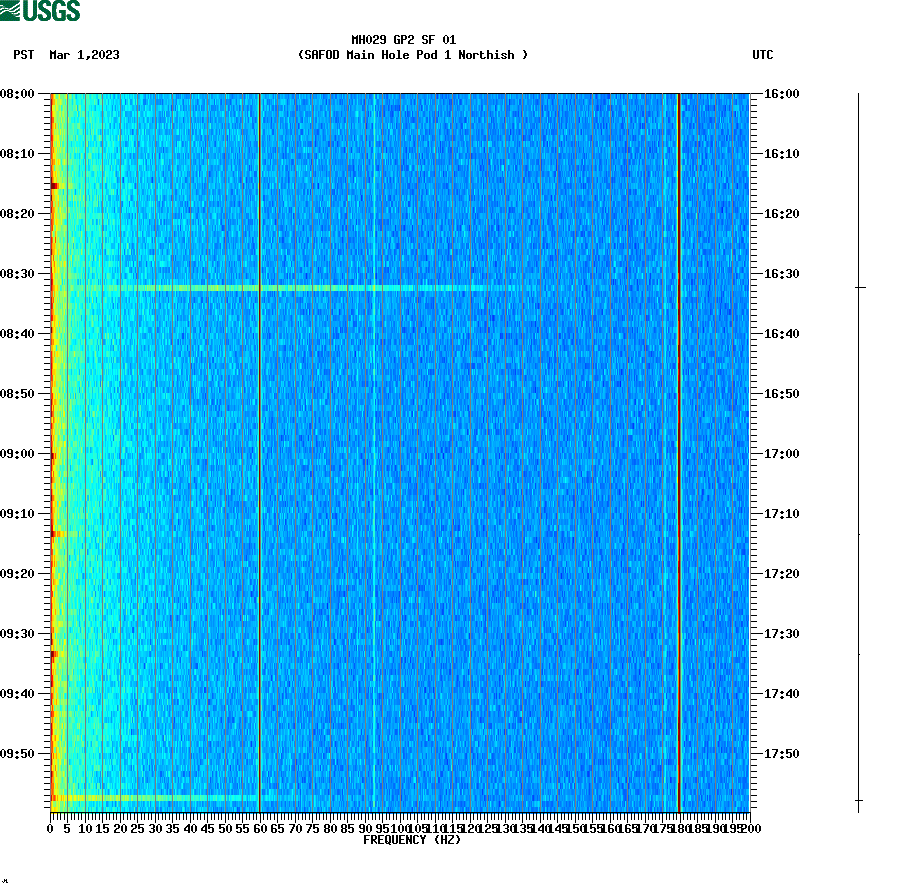Image resolution: width=902 pixels, height=892 pixels.
Task: Click the yellow horizontal streak near 08:32
Action: [200, 287]
